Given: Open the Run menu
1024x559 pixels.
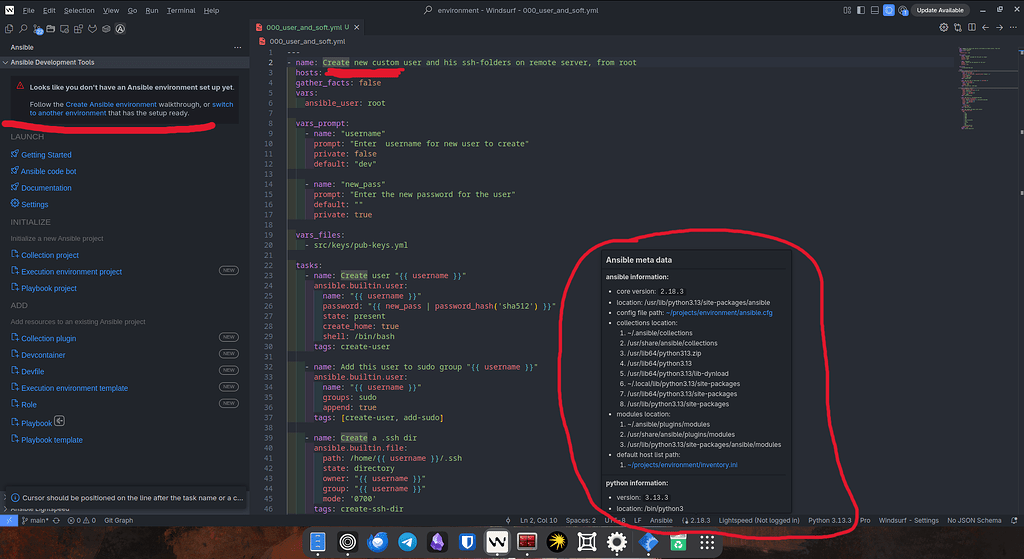Looking at the screenshot, I should coord(152,10).
